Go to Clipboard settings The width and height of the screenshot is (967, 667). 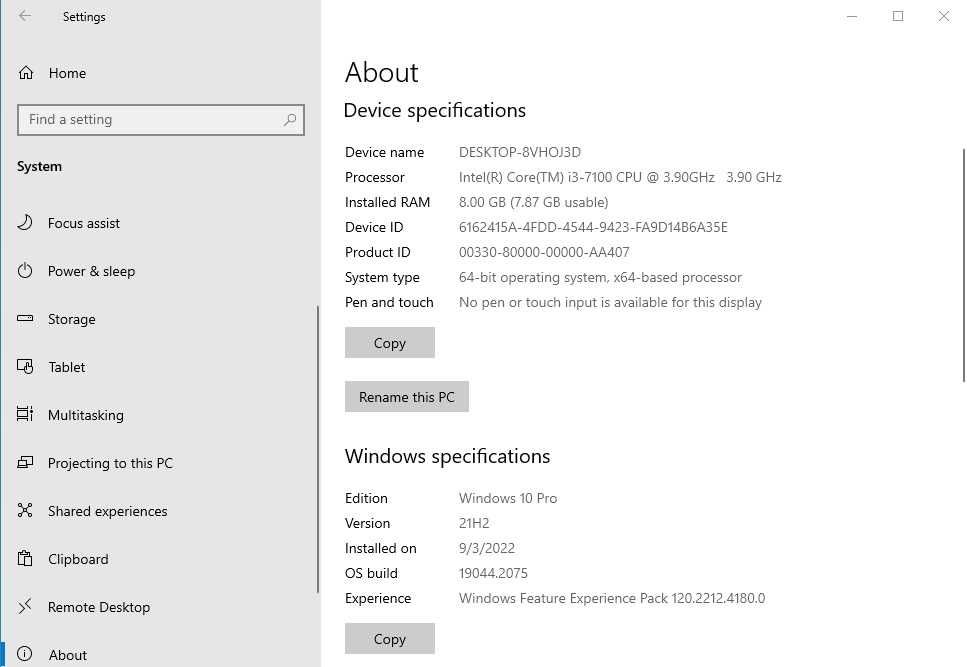[x=160, y=559]
